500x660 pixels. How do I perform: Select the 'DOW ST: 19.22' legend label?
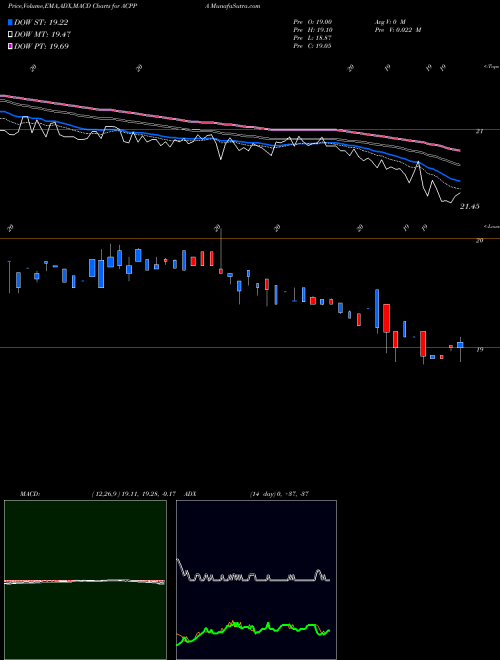(x=41, y=22)
